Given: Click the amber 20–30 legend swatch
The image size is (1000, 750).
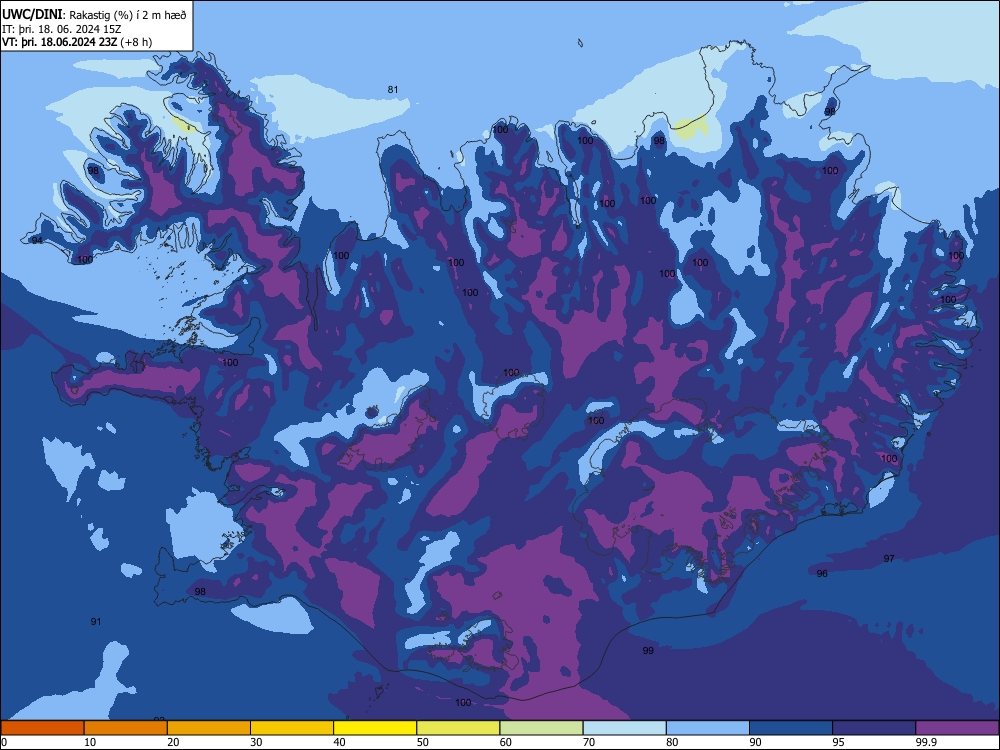Looking at the screenshot, I should [x=209, y=728].
